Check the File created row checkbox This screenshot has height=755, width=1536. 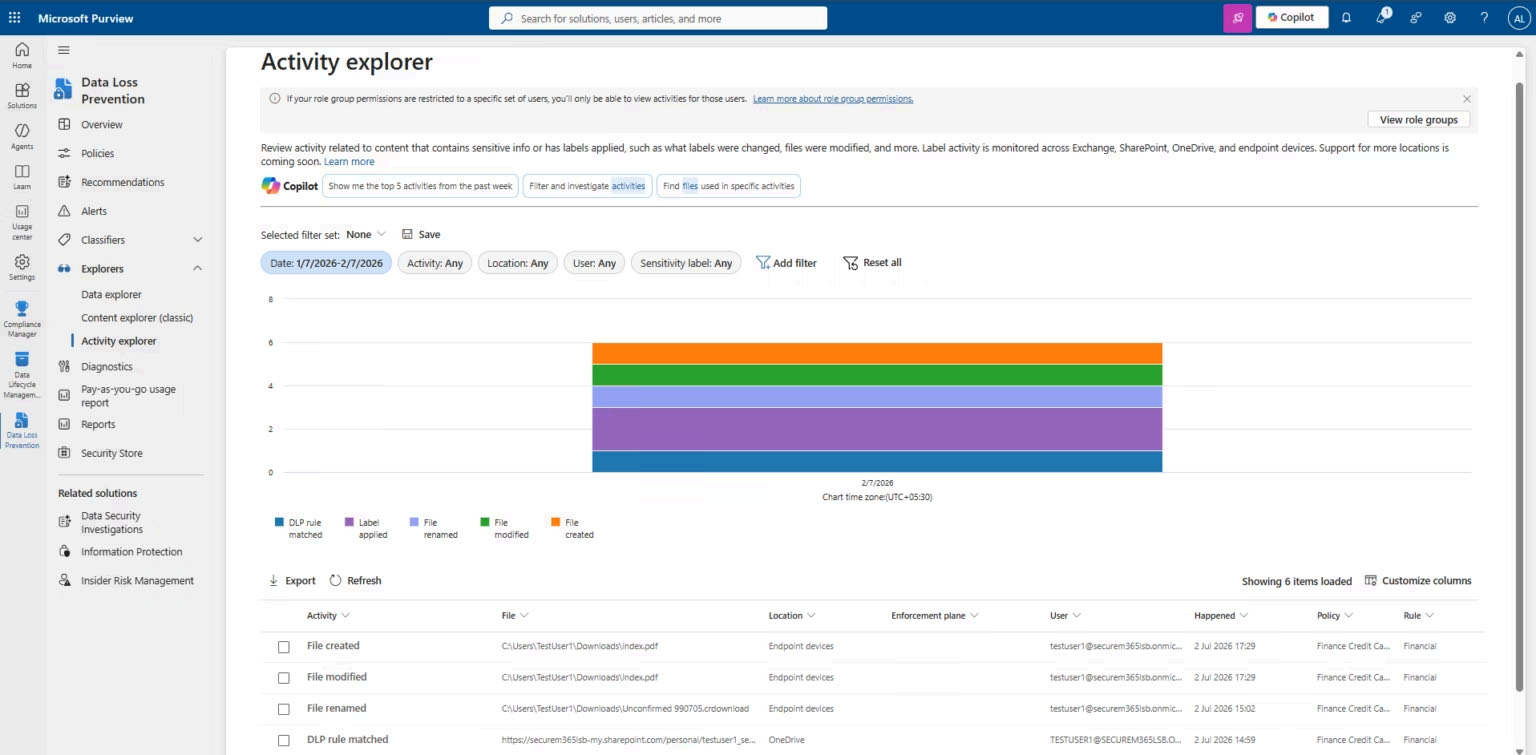point(284,647)
